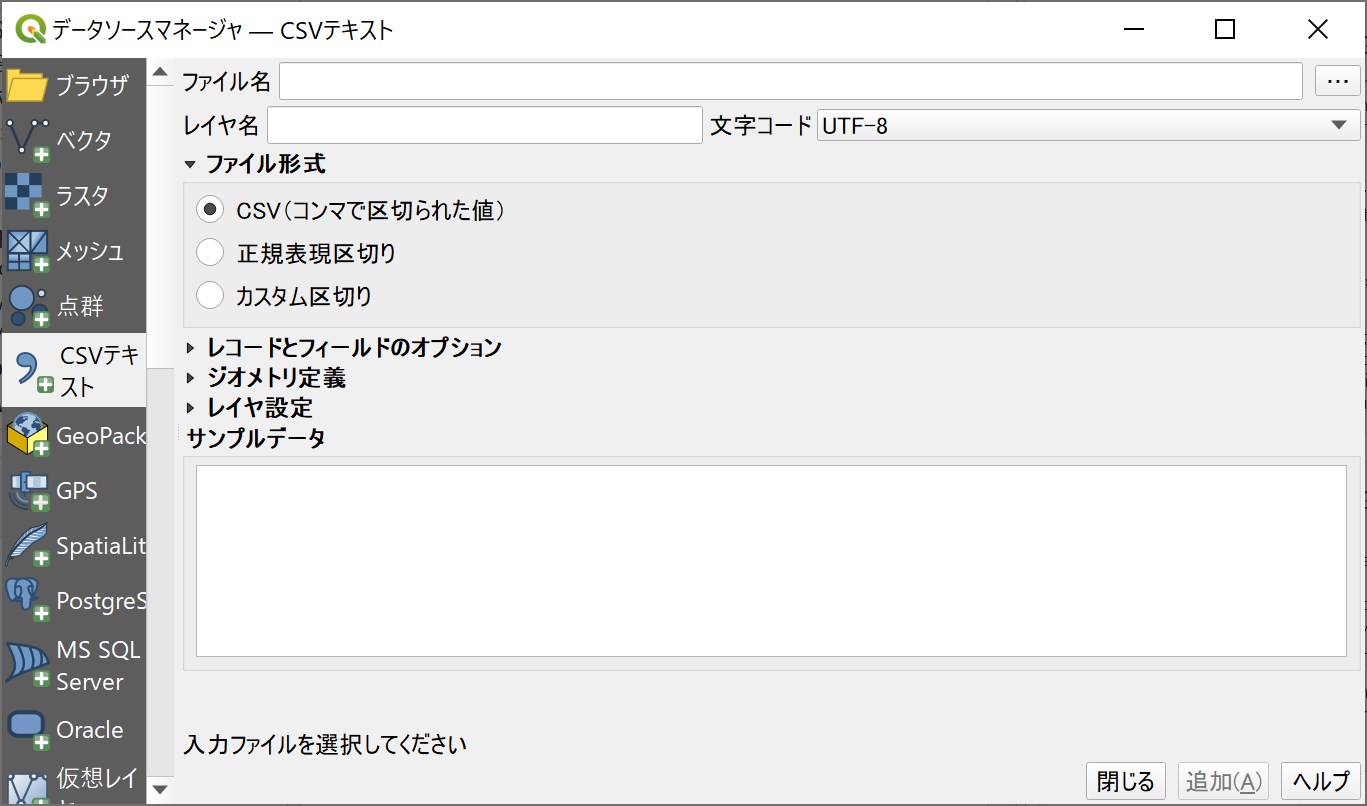
Task: Click the ヘルプ button
Action: click(x=1321, y=781)
